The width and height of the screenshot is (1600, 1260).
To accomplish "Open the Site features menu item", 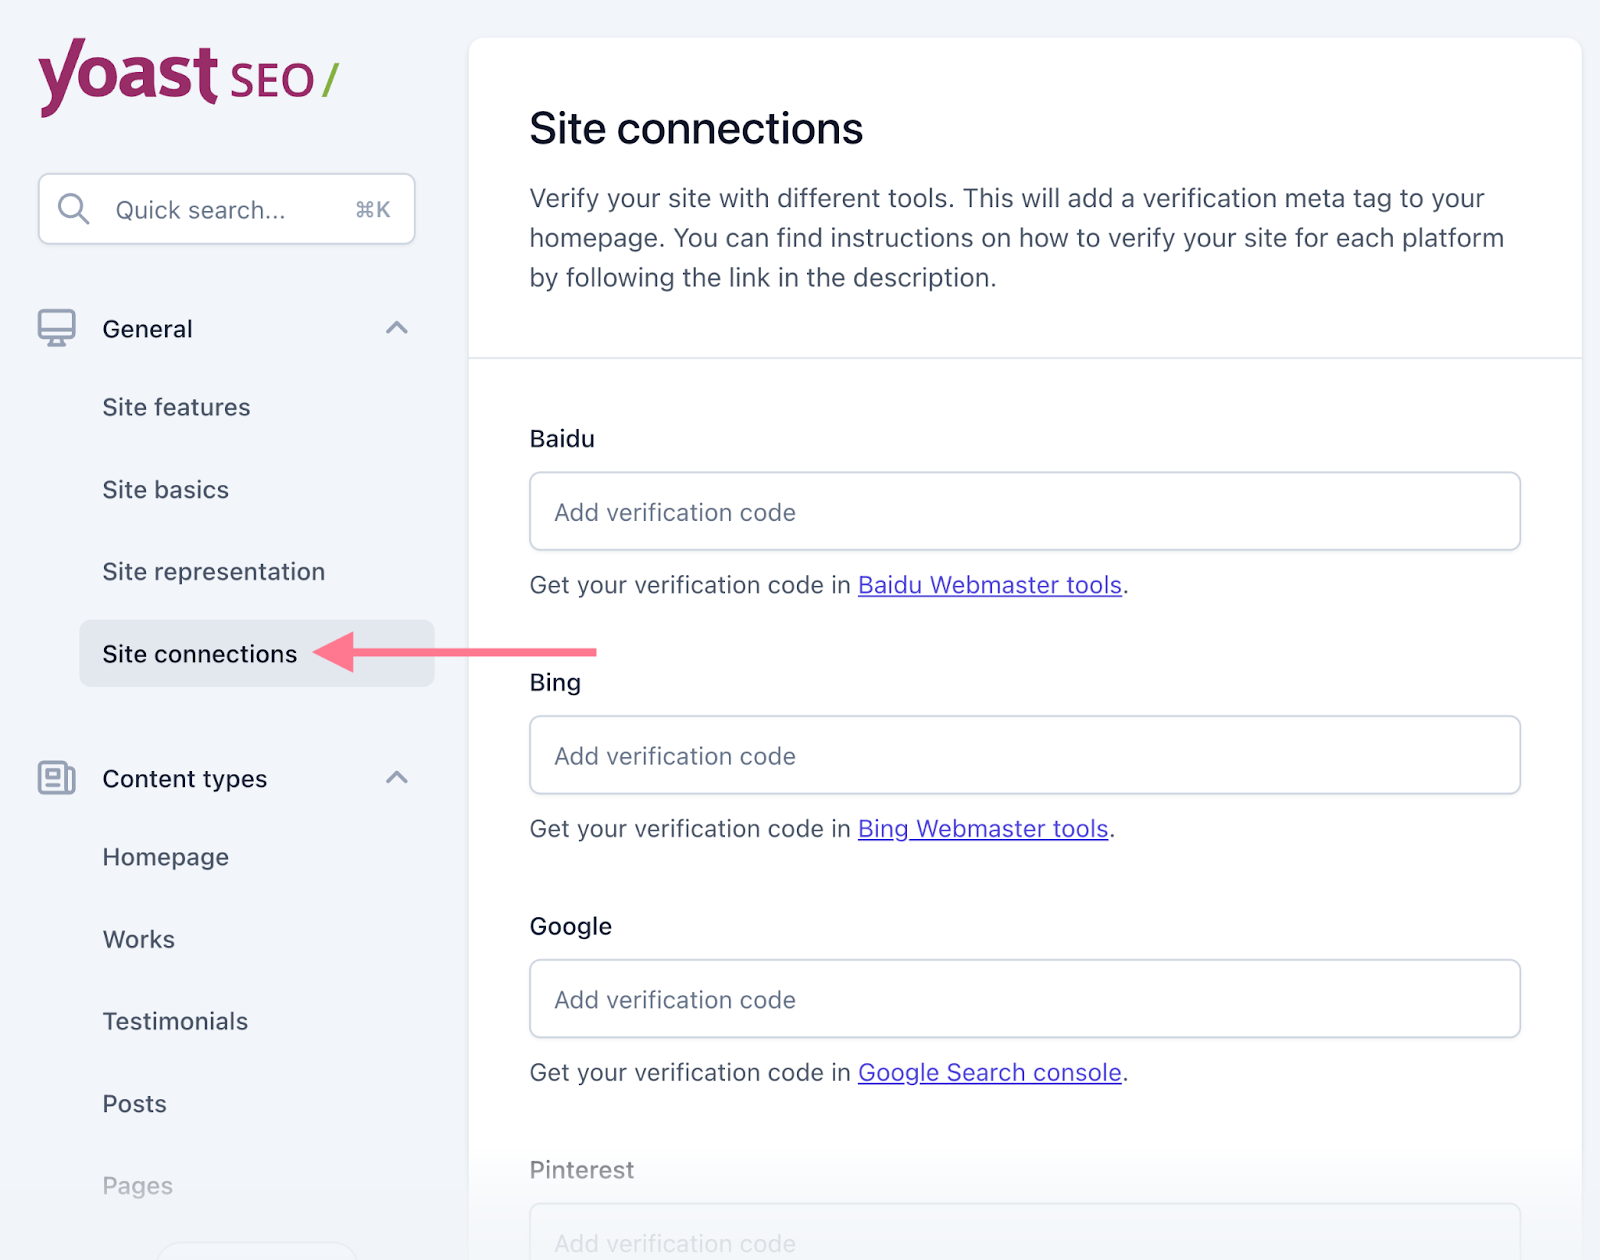I will pyautogui.click(x=176, y=407).
